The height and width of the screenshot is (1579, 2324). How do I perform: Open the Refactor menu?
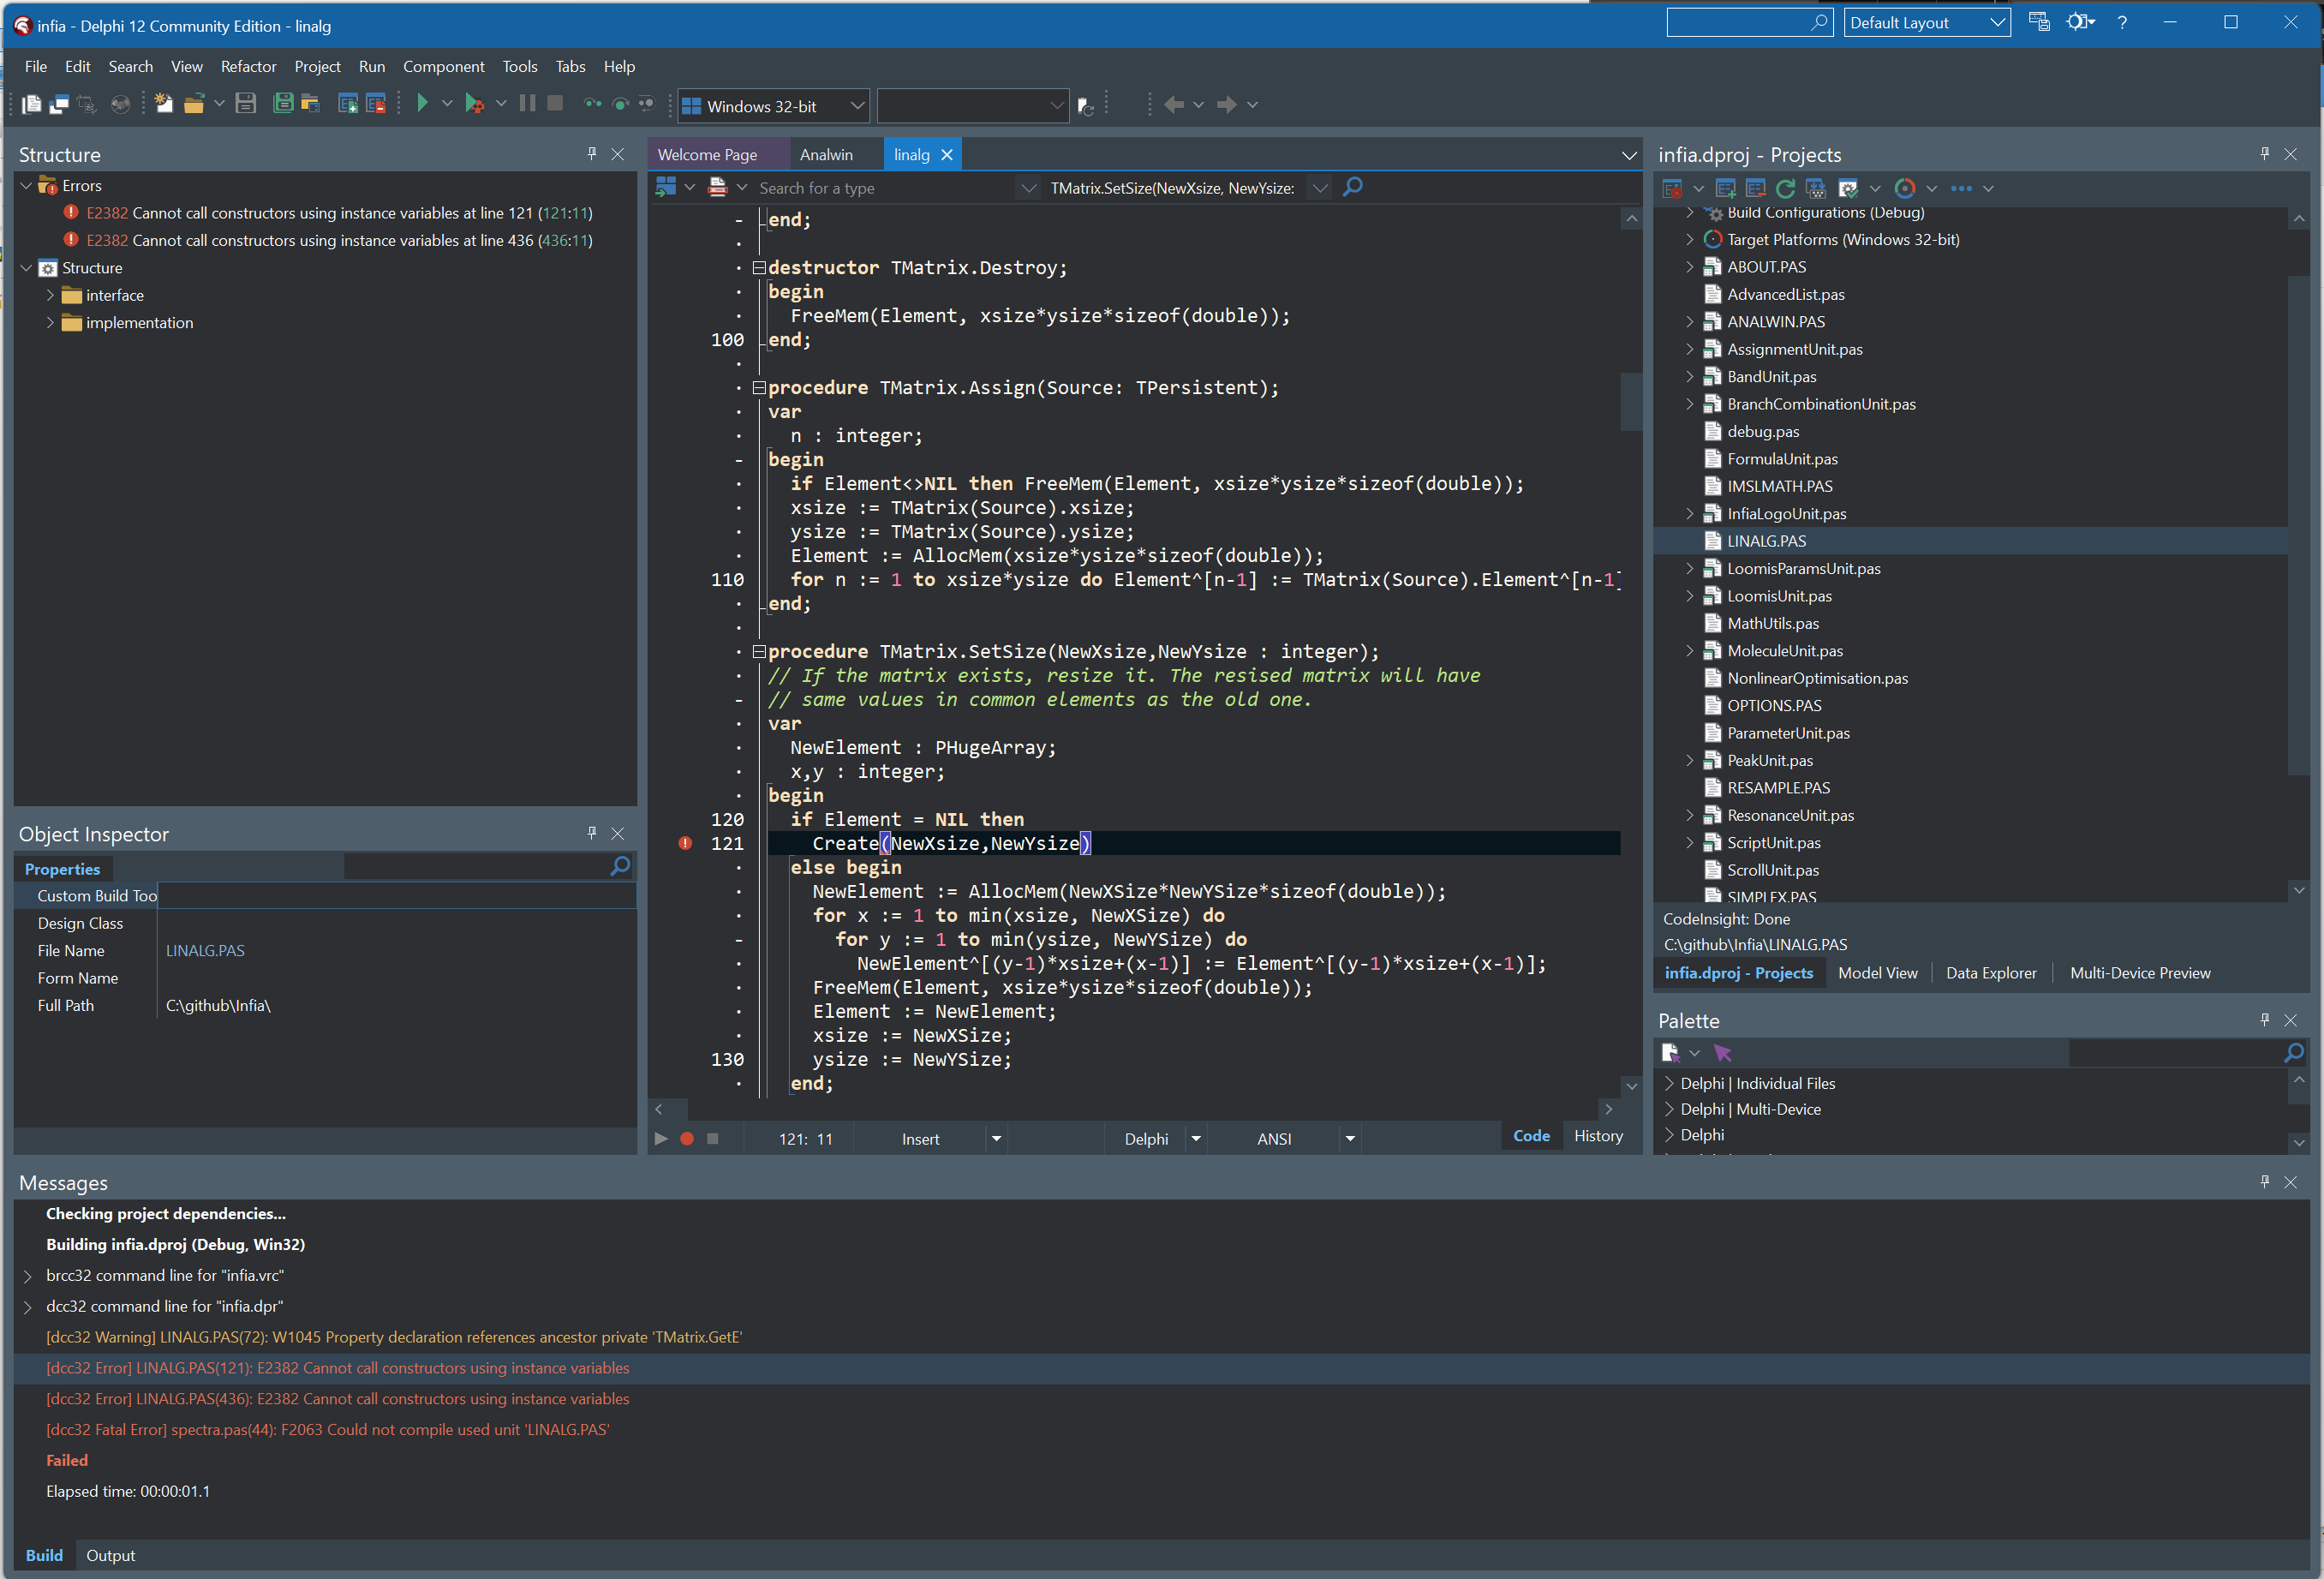click(x=248, y=66)
